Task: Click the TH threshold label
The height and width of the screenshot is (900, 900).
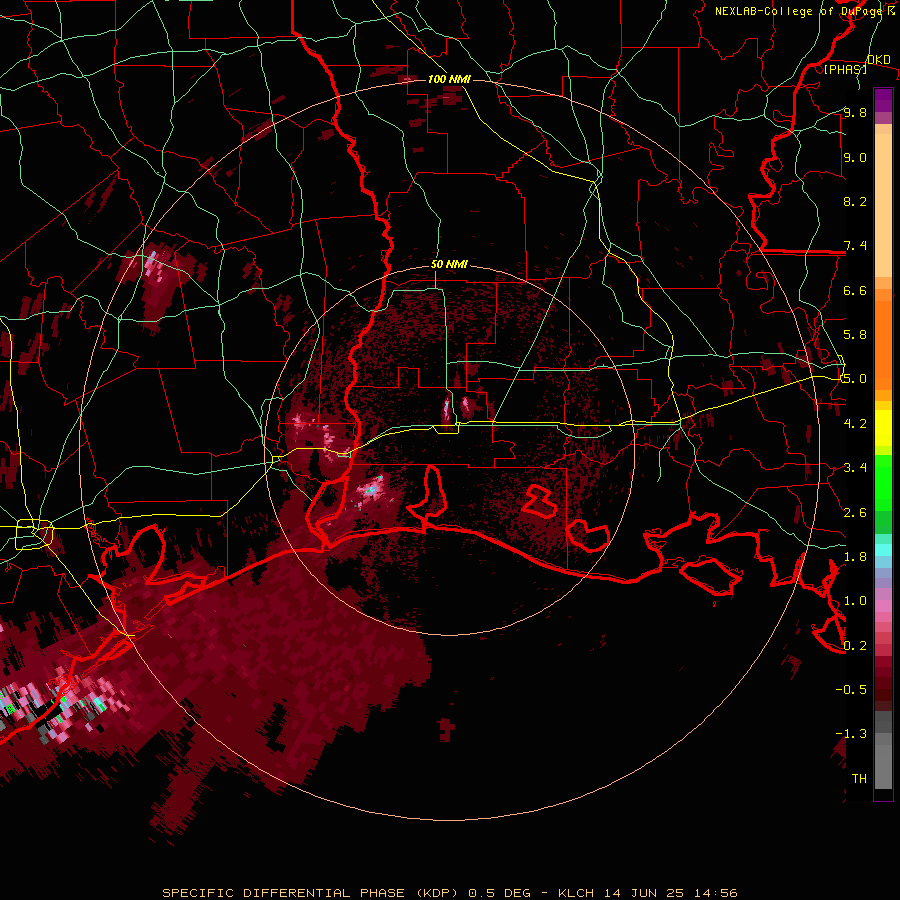Action: pos(859,779)
